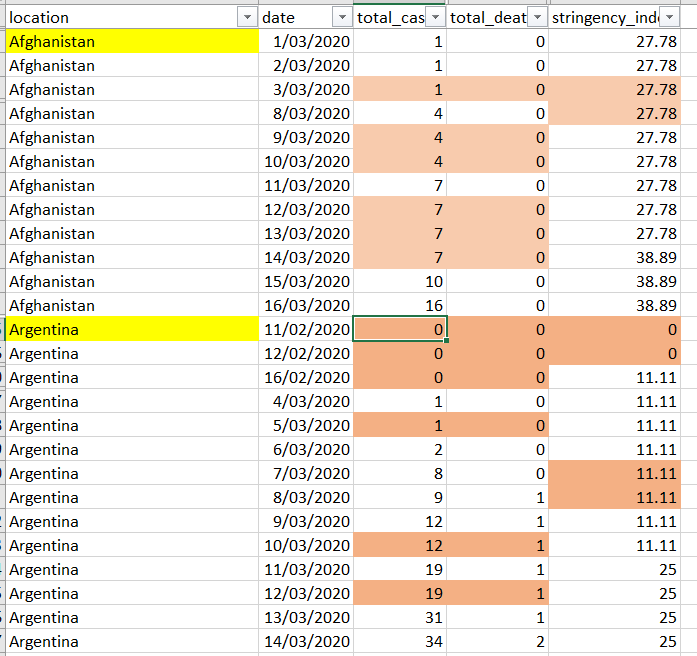The height and width of the screenshot is (656, 697).
Task: Select stringency 11.11 on 16/02/2020 row
Action: (615, 377)
